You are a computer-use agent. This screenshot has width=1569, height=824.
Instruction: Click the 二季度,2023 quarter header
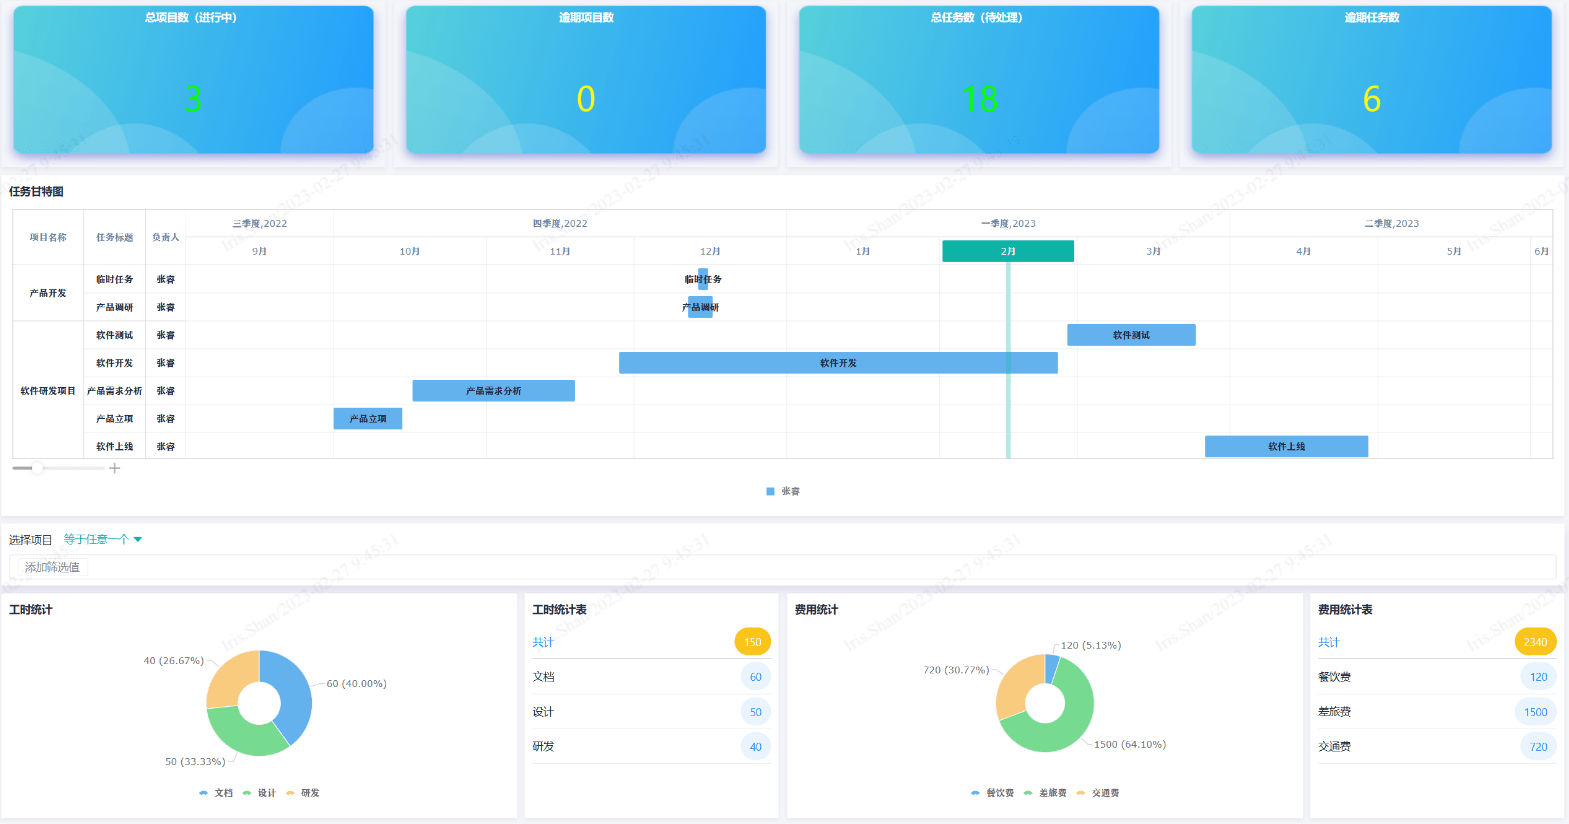click(x=1391, y=223)
